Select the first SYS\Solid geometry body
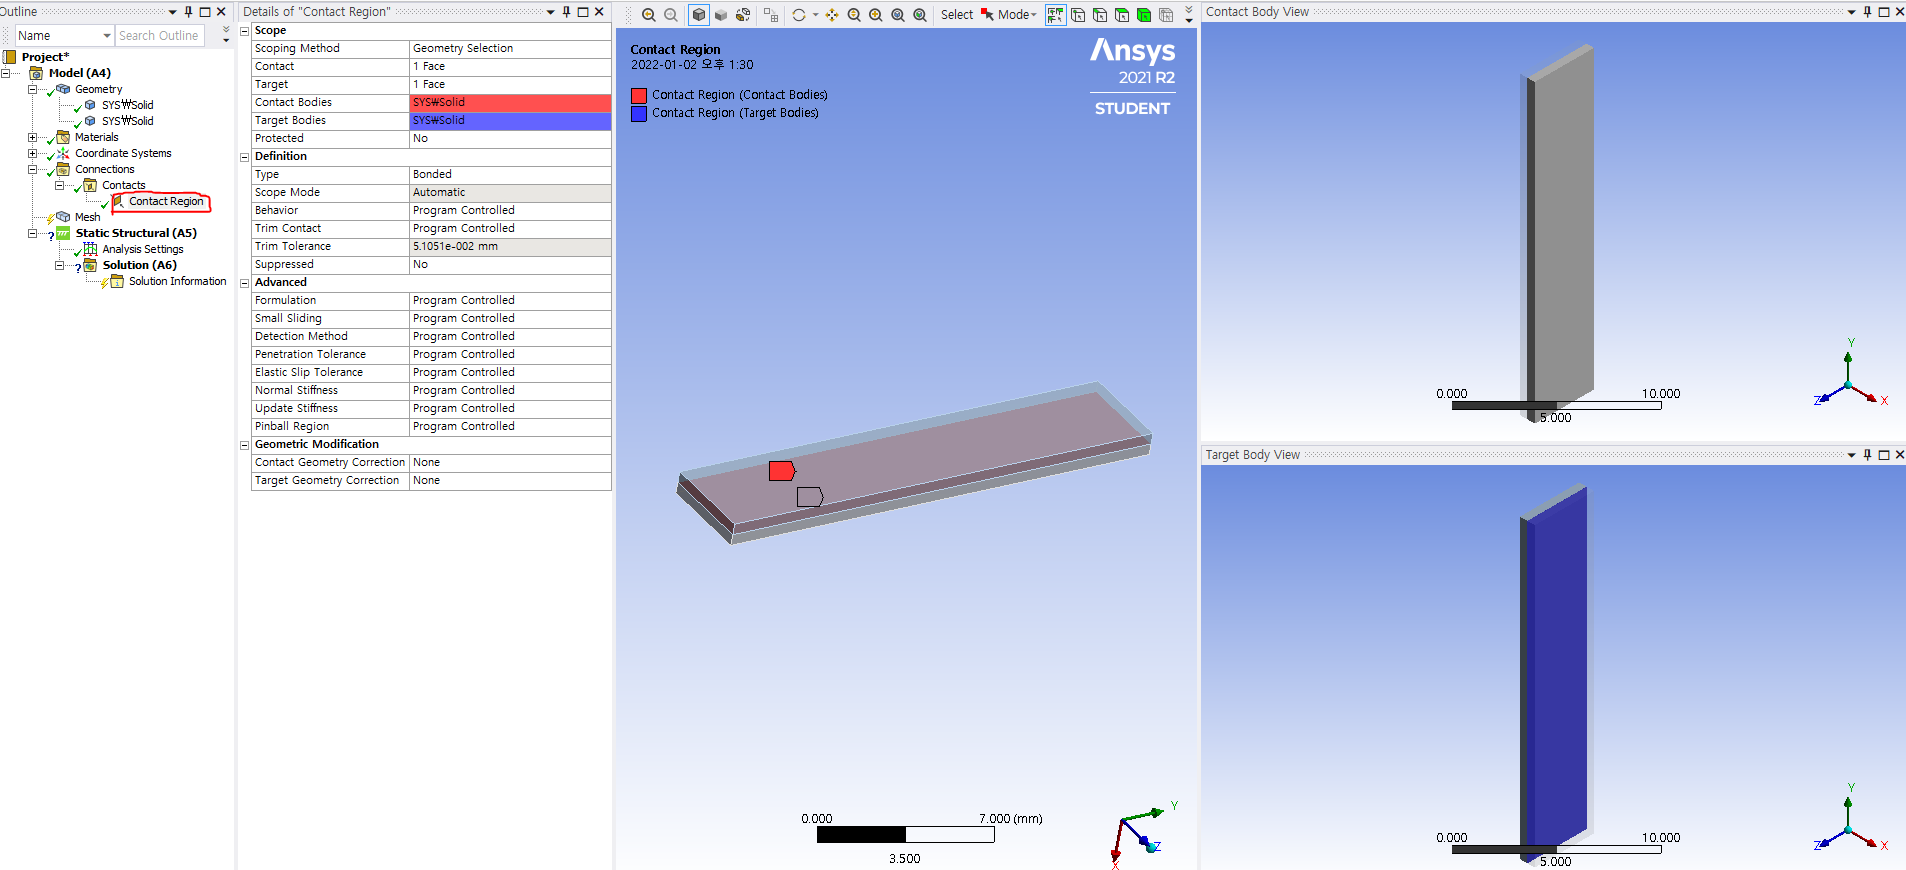This screenshot has height=870, width=1906. point(128,105)
